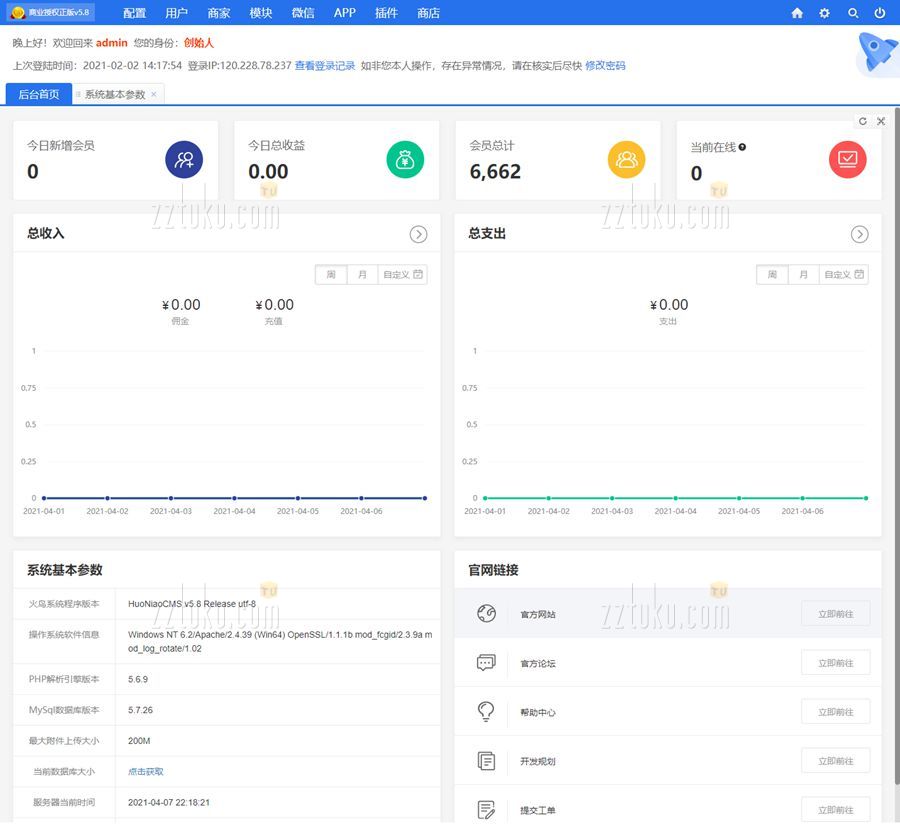Close the 系统基本参数 tab
This screenshot has width=900, height=835.
(x=154, y=94)
